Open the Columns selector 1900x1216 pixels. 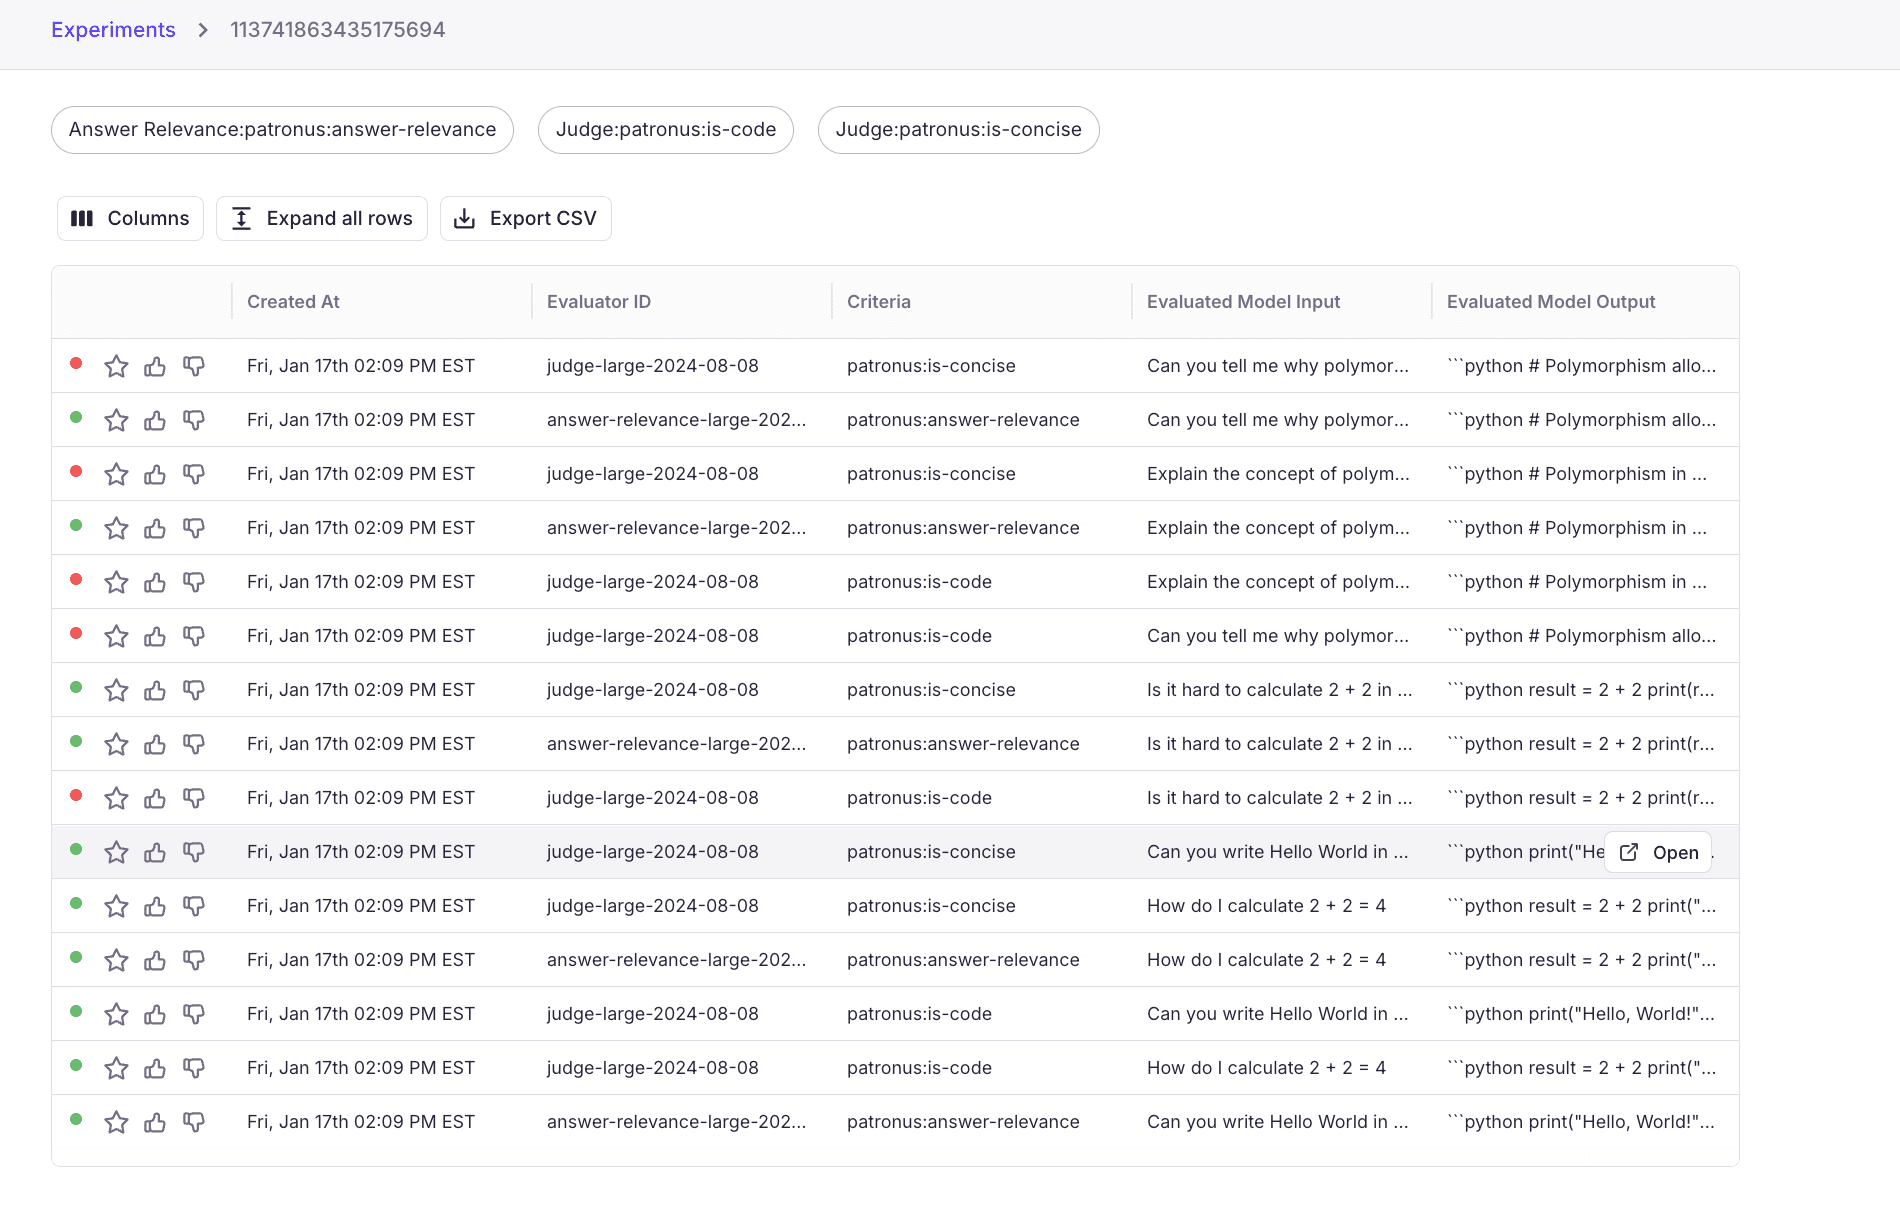130,218
